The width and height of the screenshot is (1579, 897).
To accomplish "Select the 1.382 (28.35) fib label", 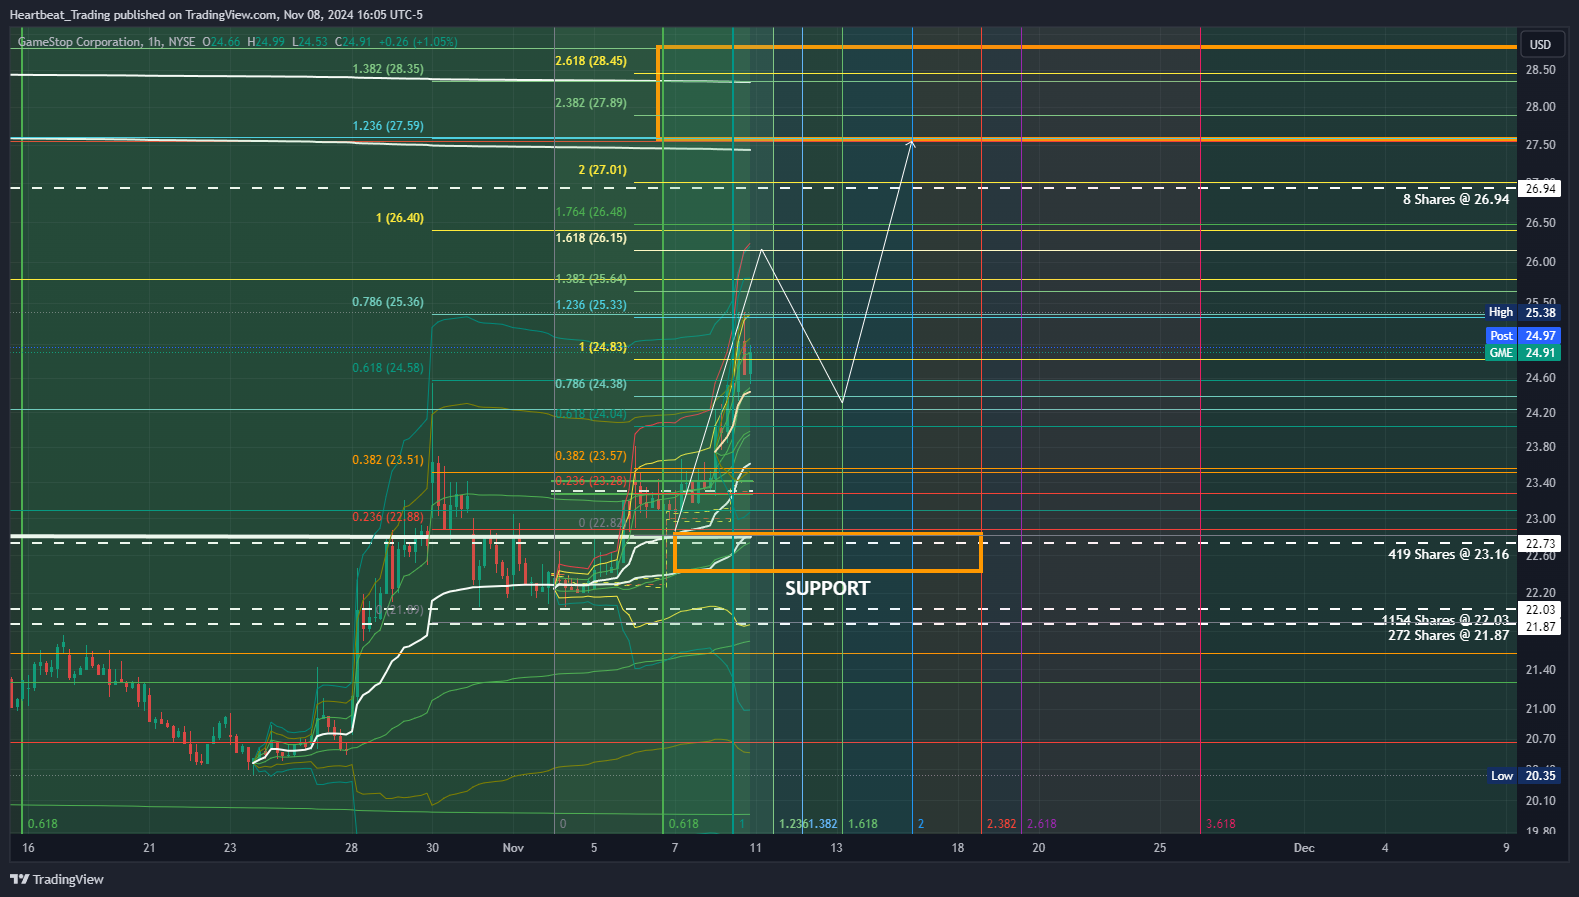I will coord(388,69).
